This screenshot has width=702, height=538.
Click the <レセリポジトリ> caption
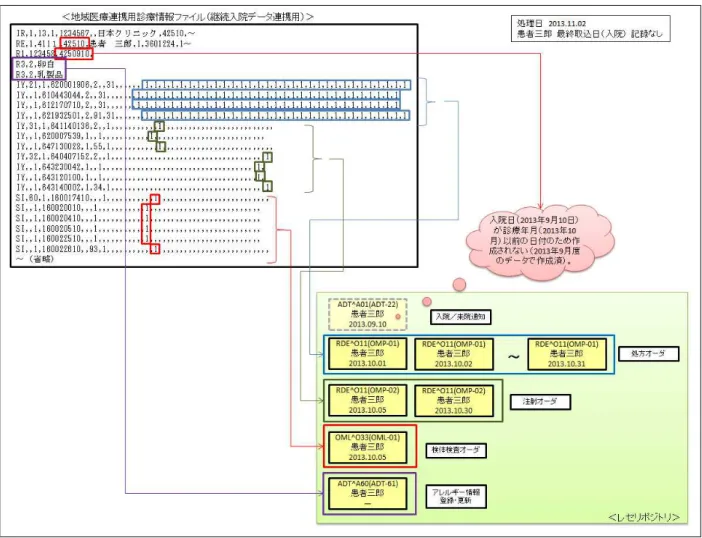click(x=644, y=517)
